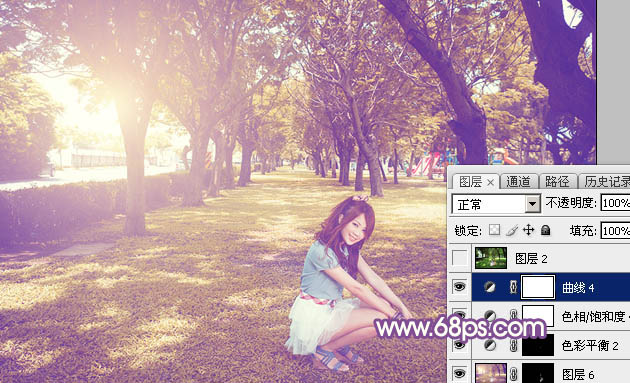Select the layer named 色彩平衡 2
Viewport: 630px width, 383px height.
point(589,346)
